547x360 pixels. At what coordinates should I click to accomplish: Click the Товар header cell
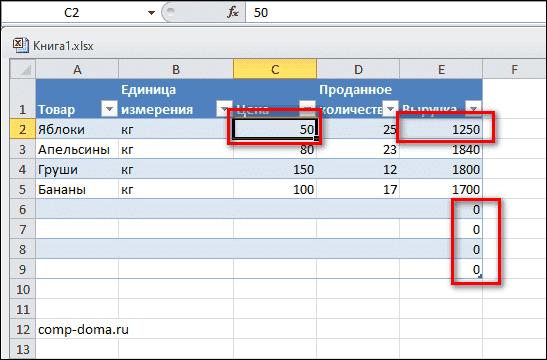77,99
